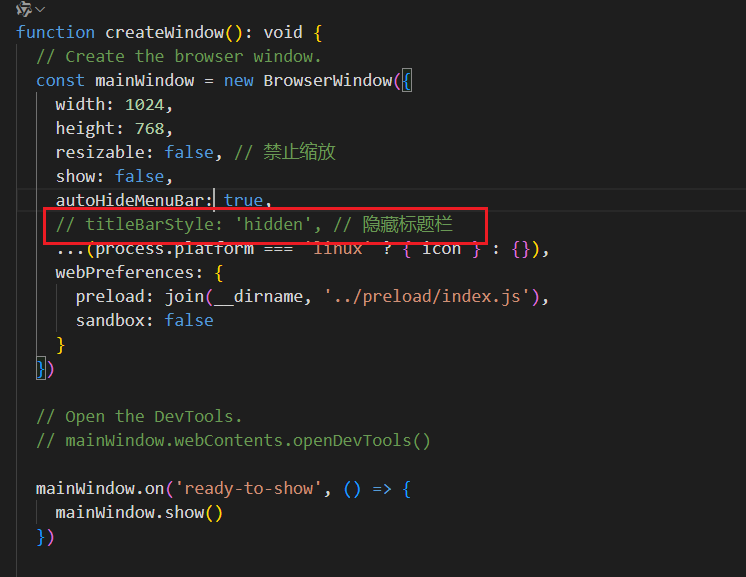
Task: Click the 'resizable' property name
Action: (100, 152)
